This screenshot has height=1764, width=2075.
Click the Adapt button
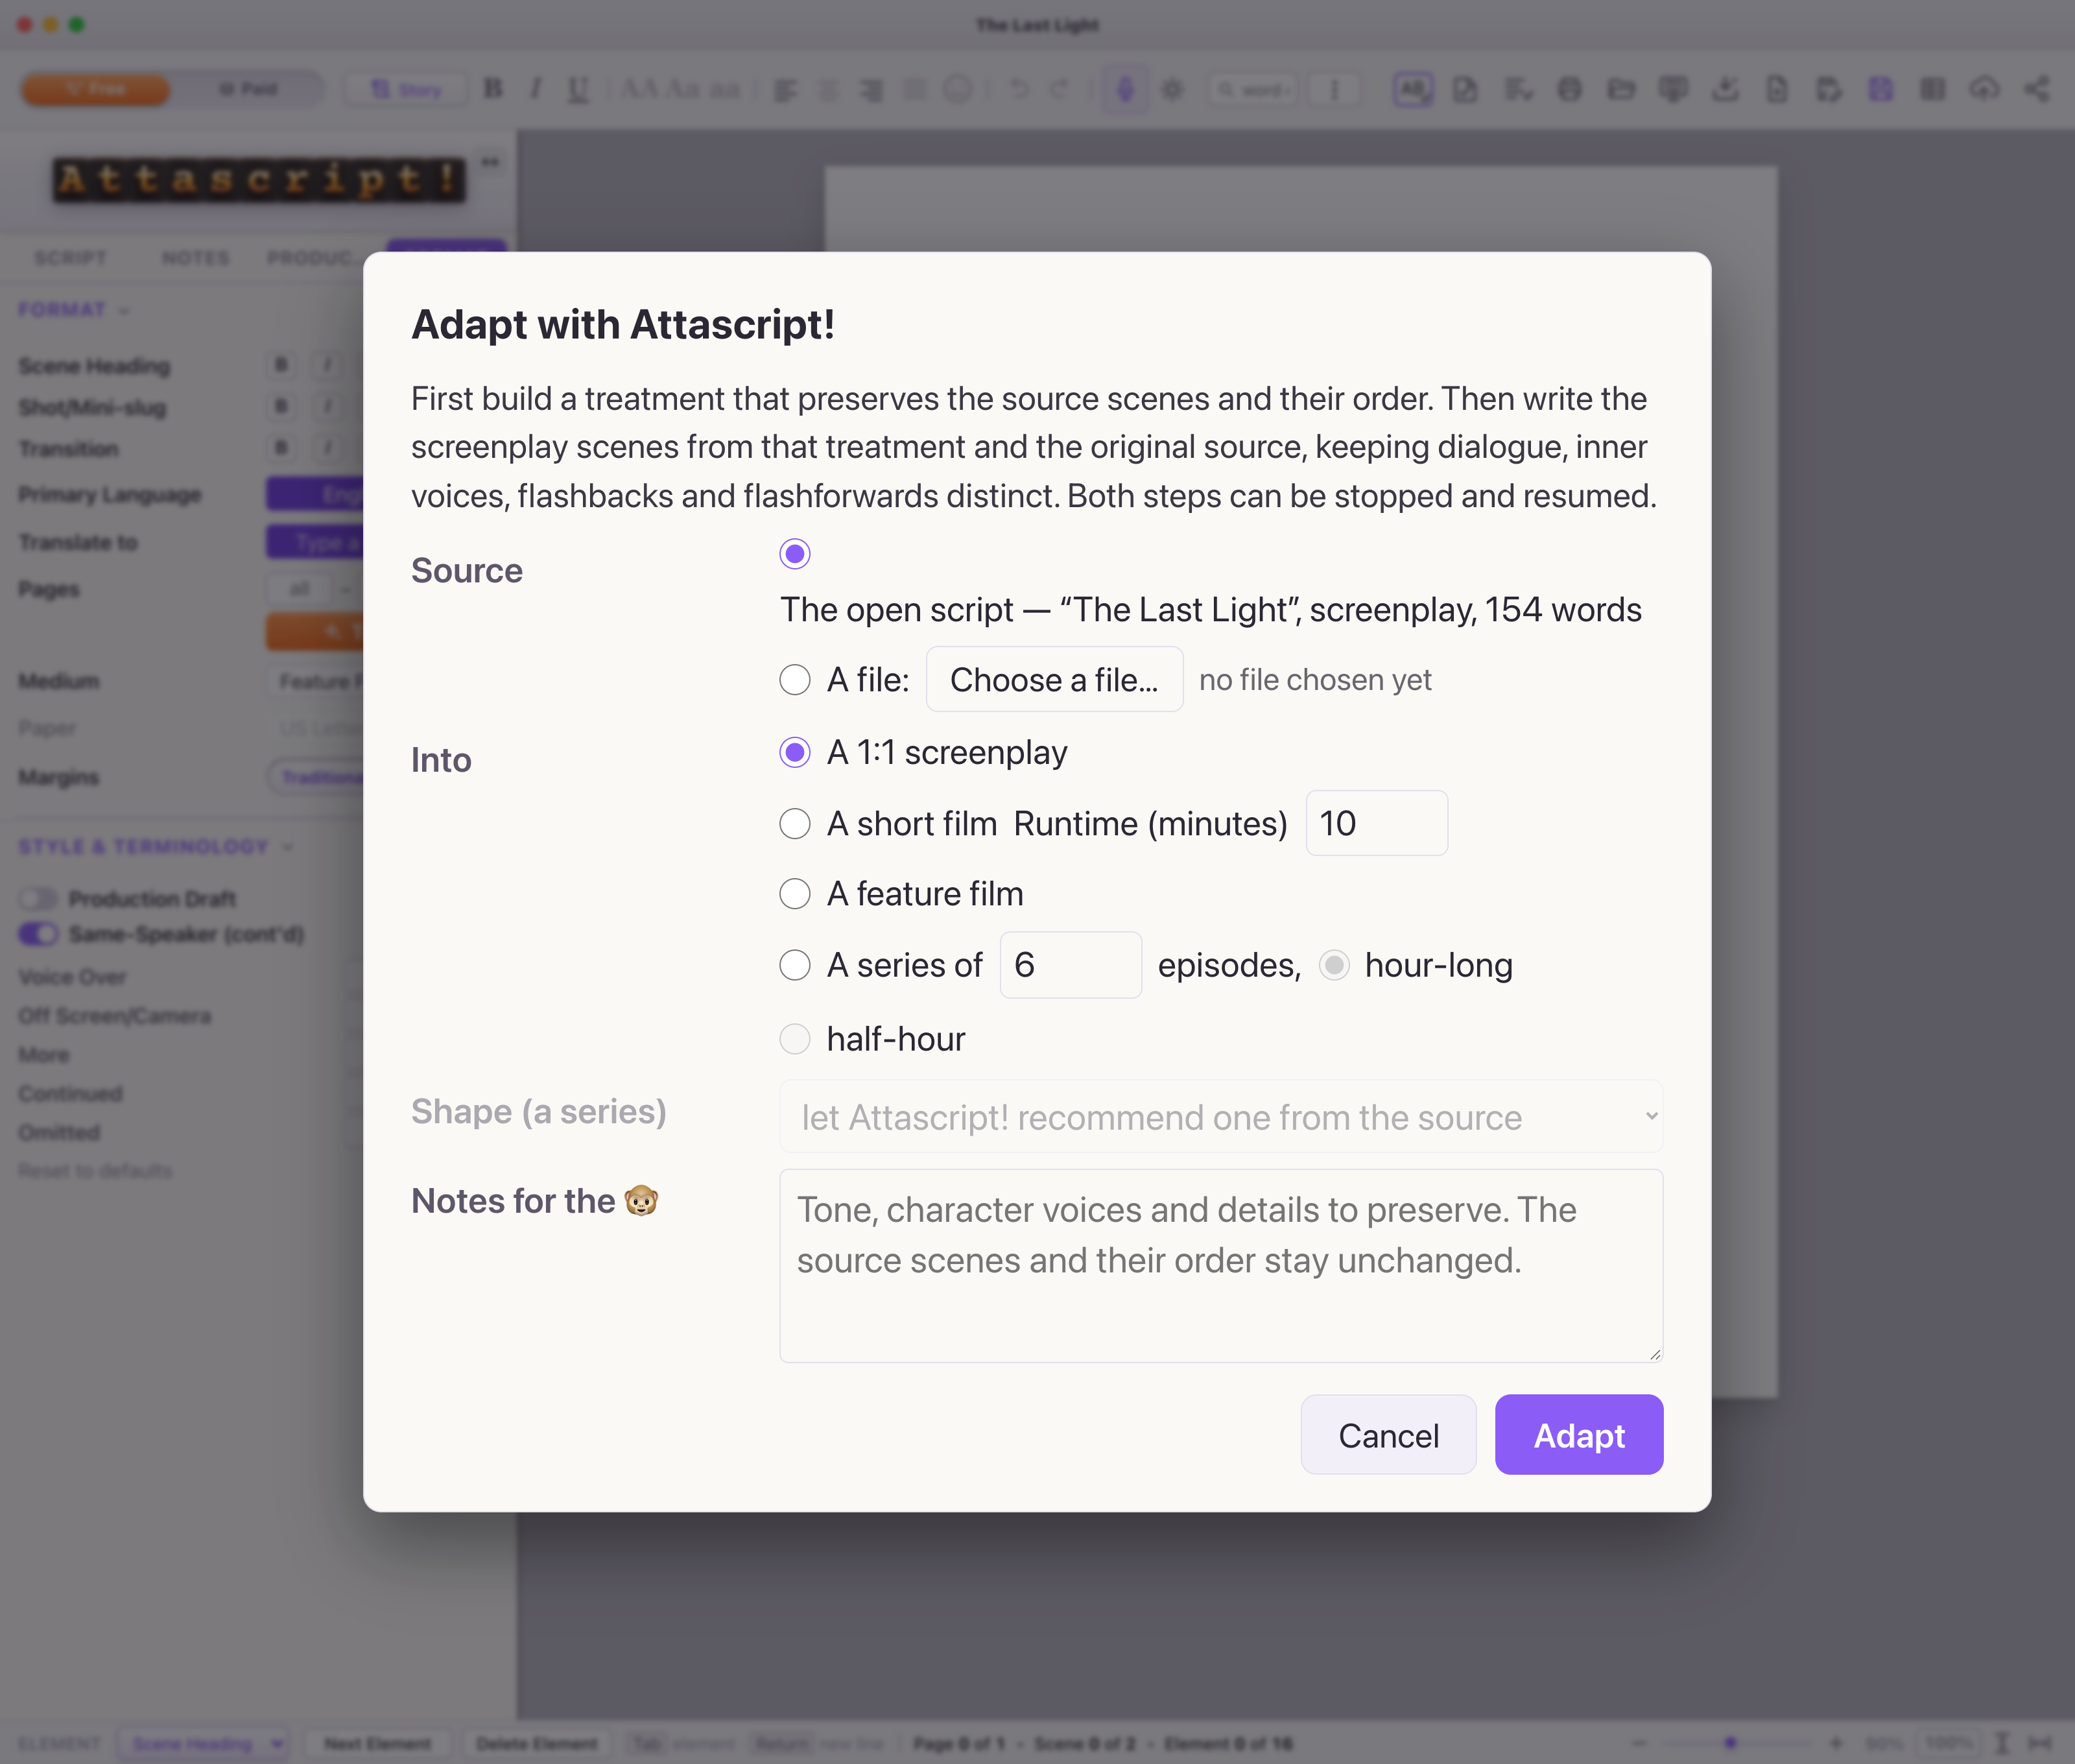[x=1579, y=1435]
